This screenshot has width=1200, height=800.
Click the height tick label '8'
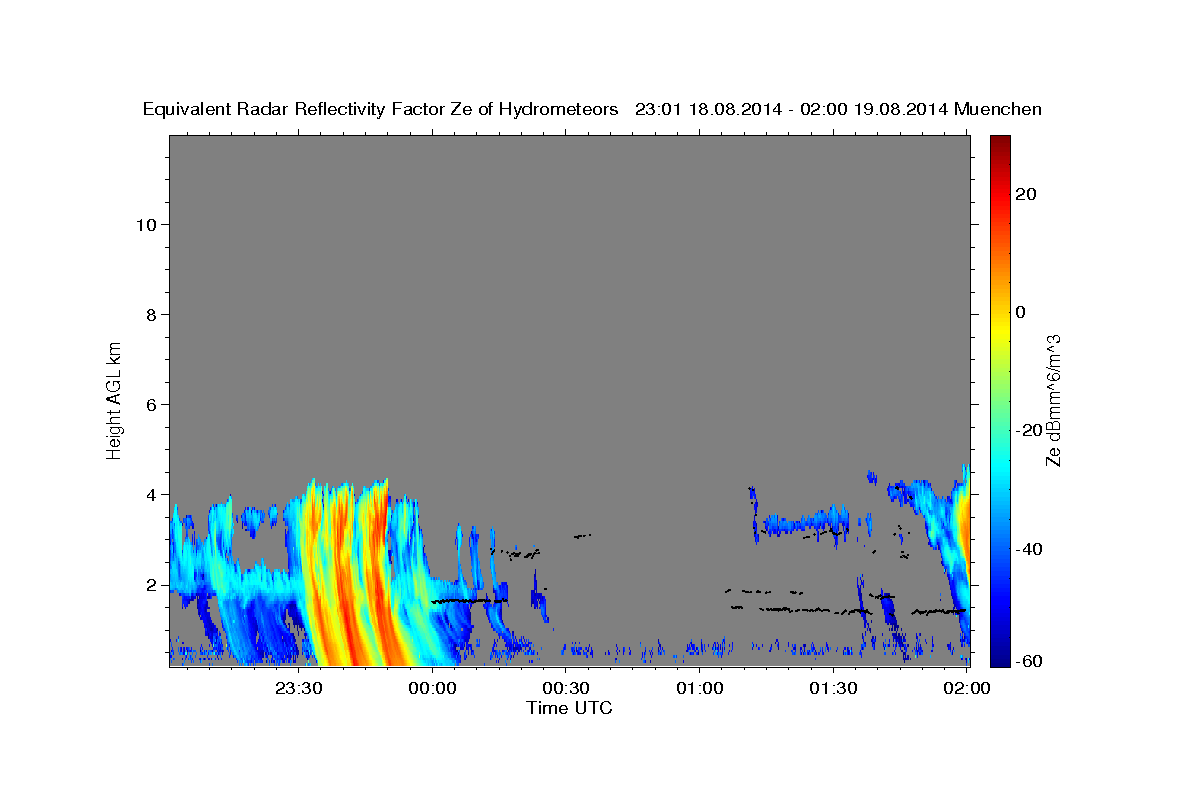click(x=151, y=314)
